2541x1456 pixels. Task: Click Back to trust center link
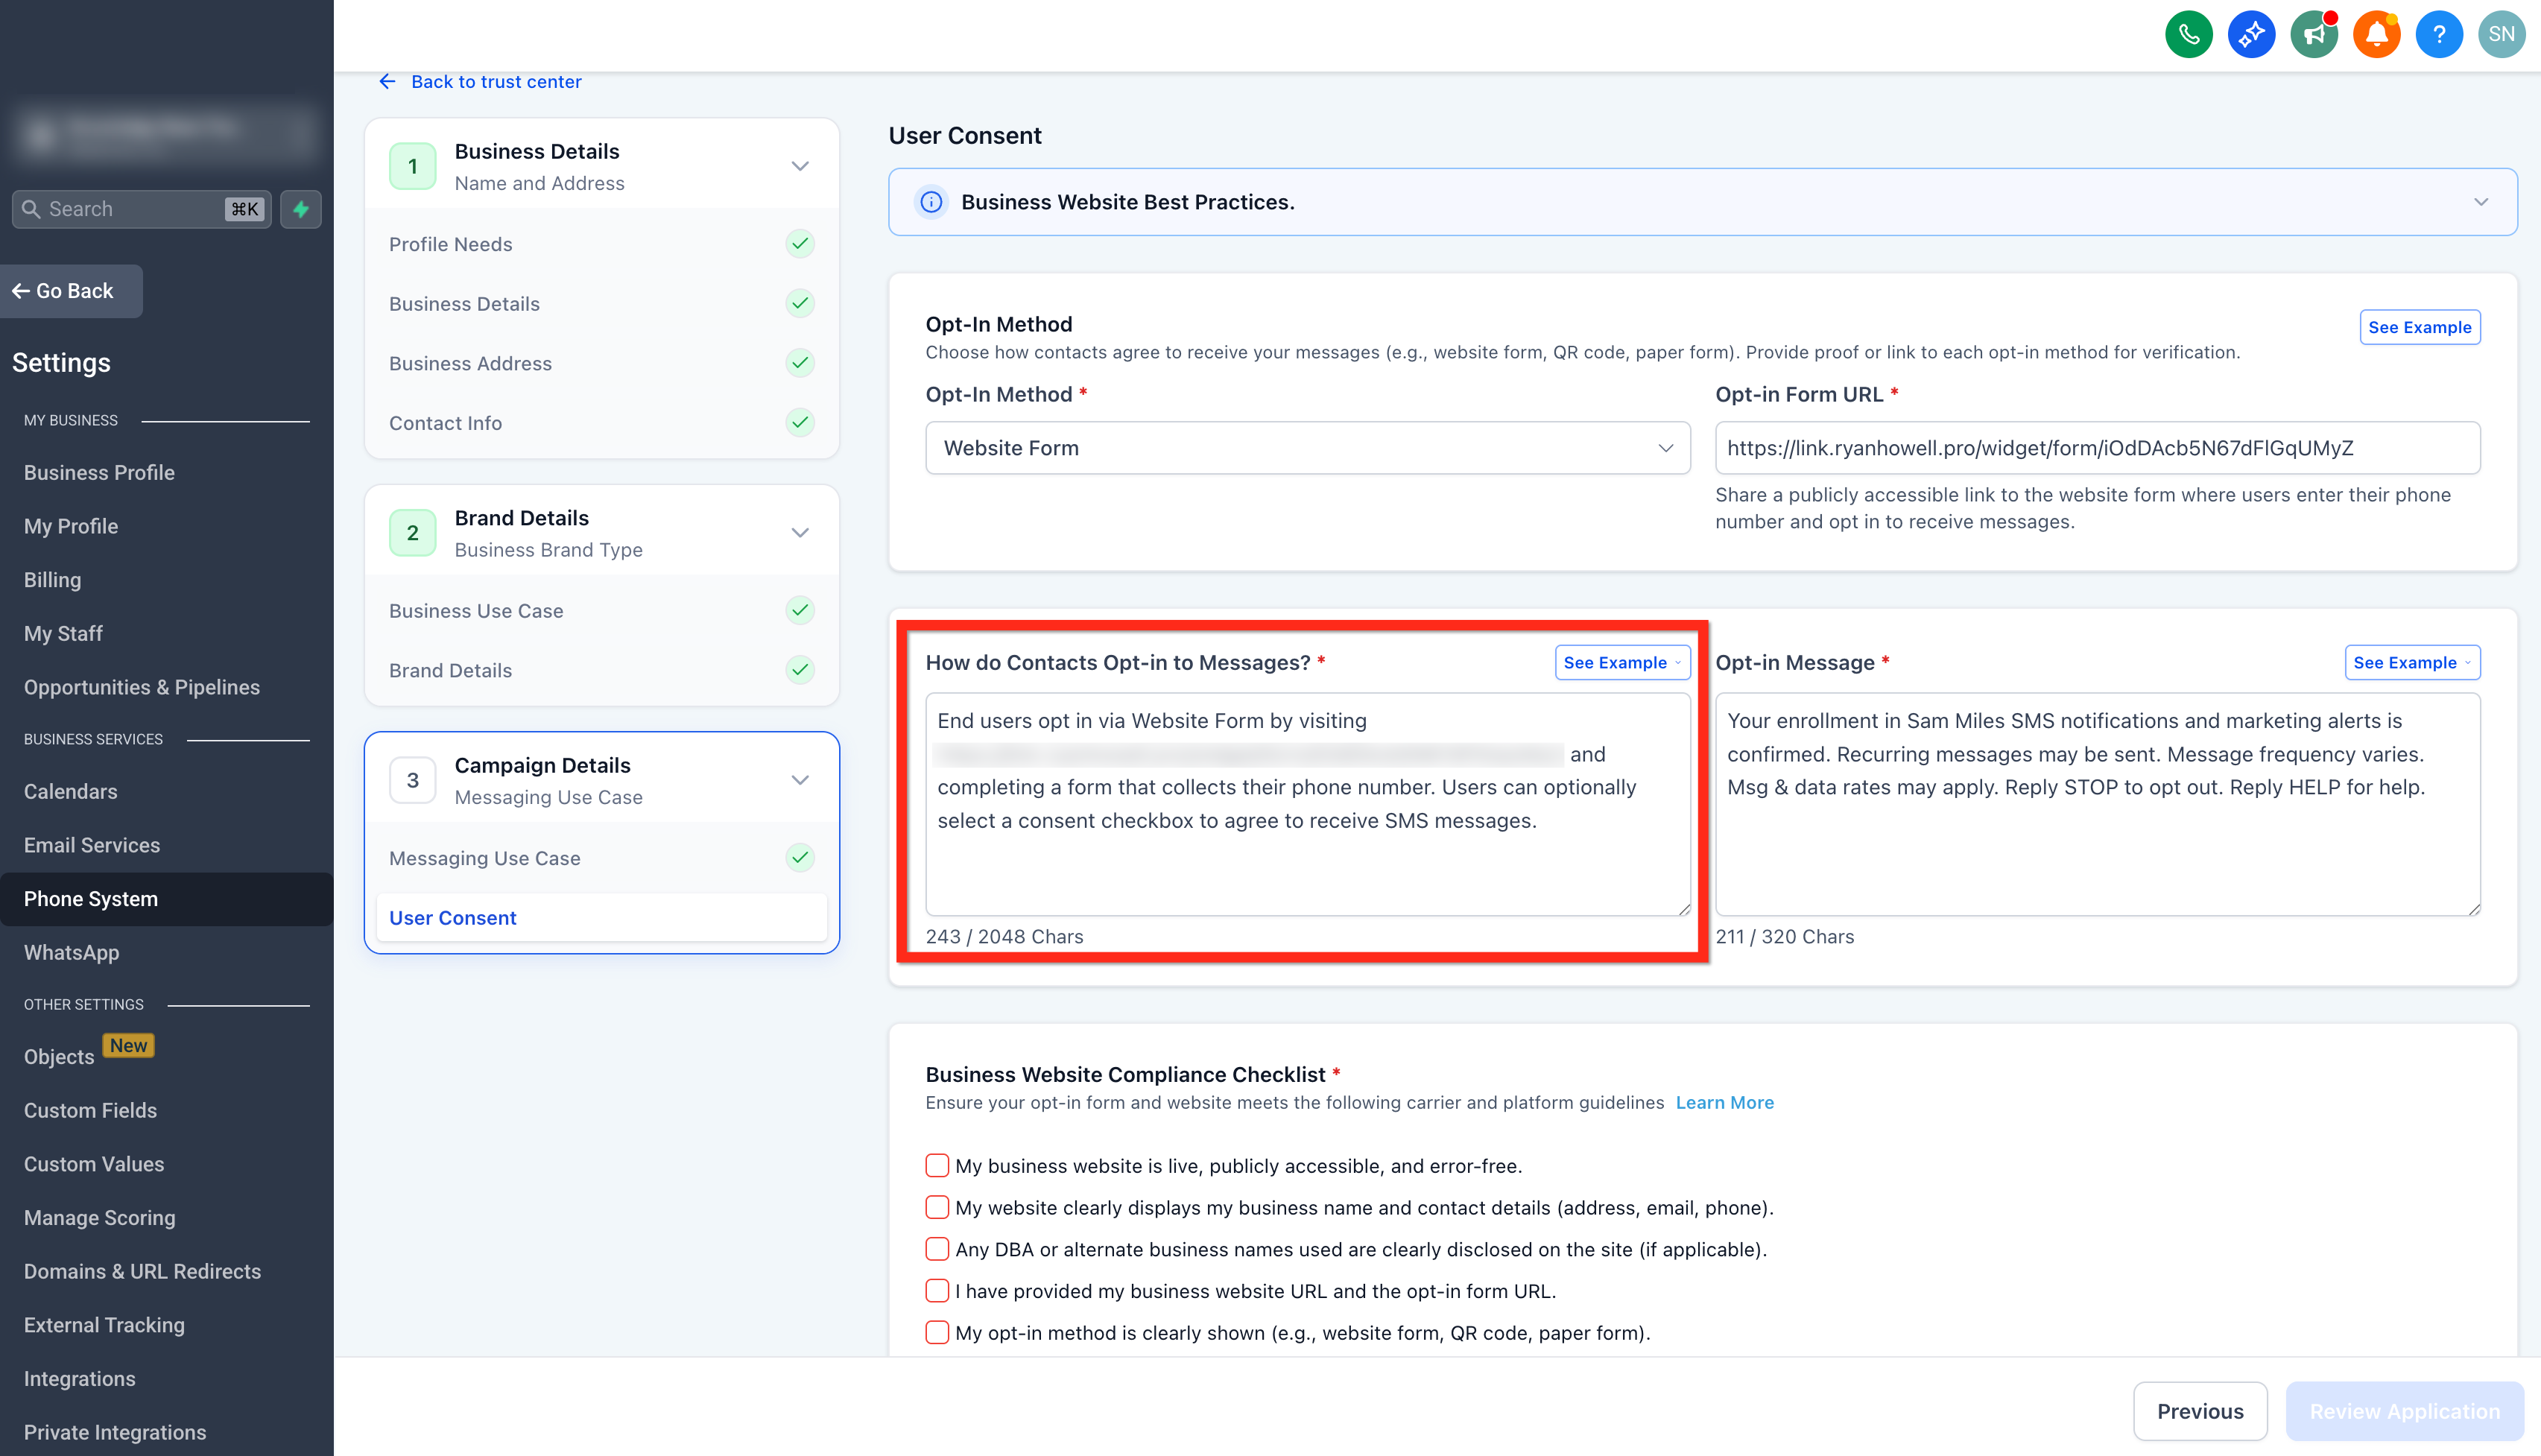coord(495,82)
